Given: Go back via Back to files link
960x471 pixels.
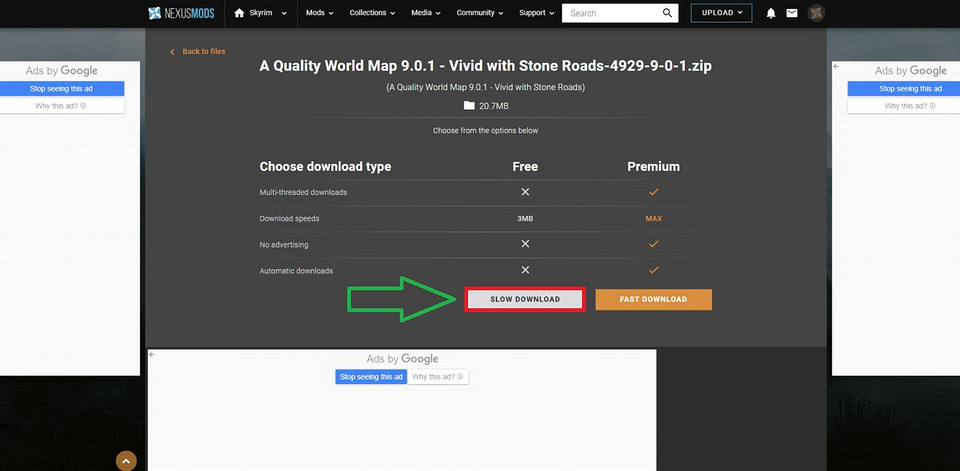Looking at the screenshot, I should coord(203,51).
